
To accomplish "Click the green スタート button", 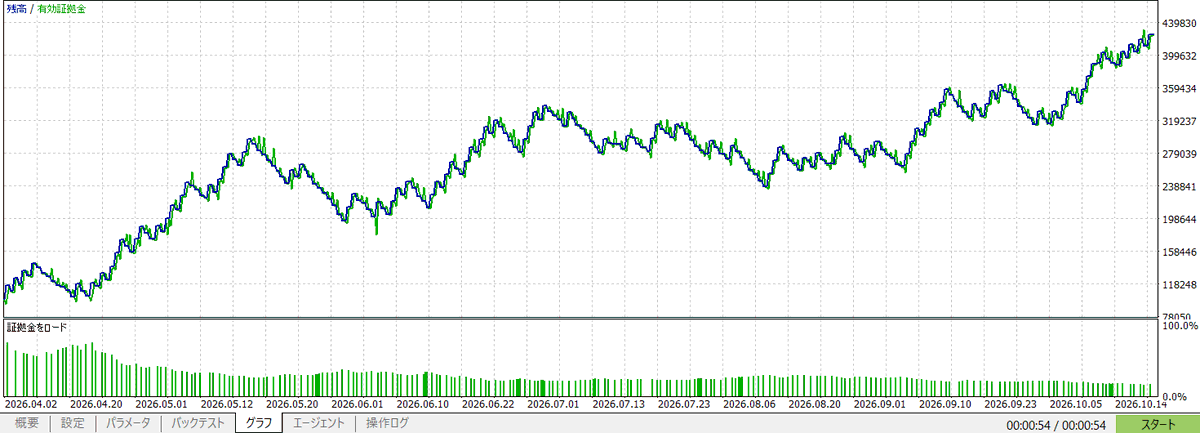I will [x=1158, y=424].
